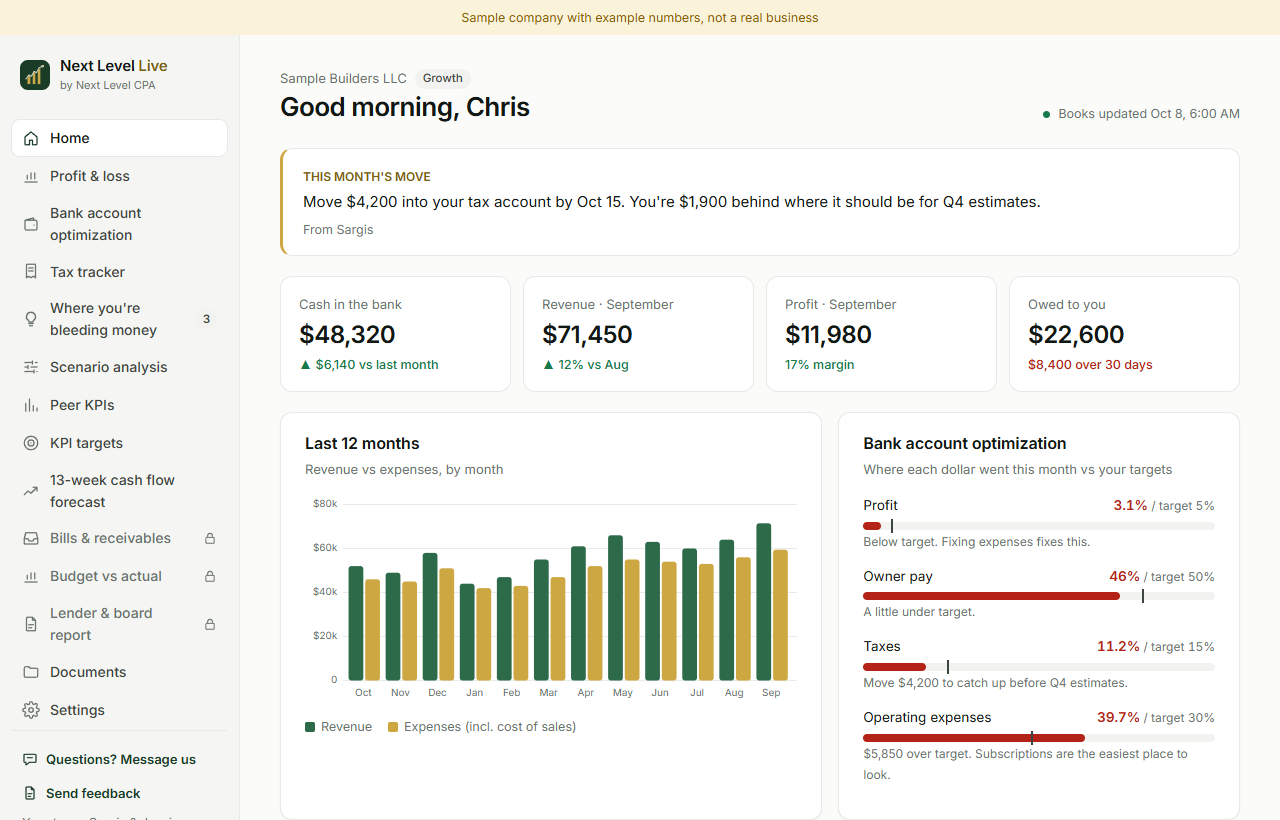
Task: Click the Home house icon
Action: pyautogui.click(x=31, y=139)
